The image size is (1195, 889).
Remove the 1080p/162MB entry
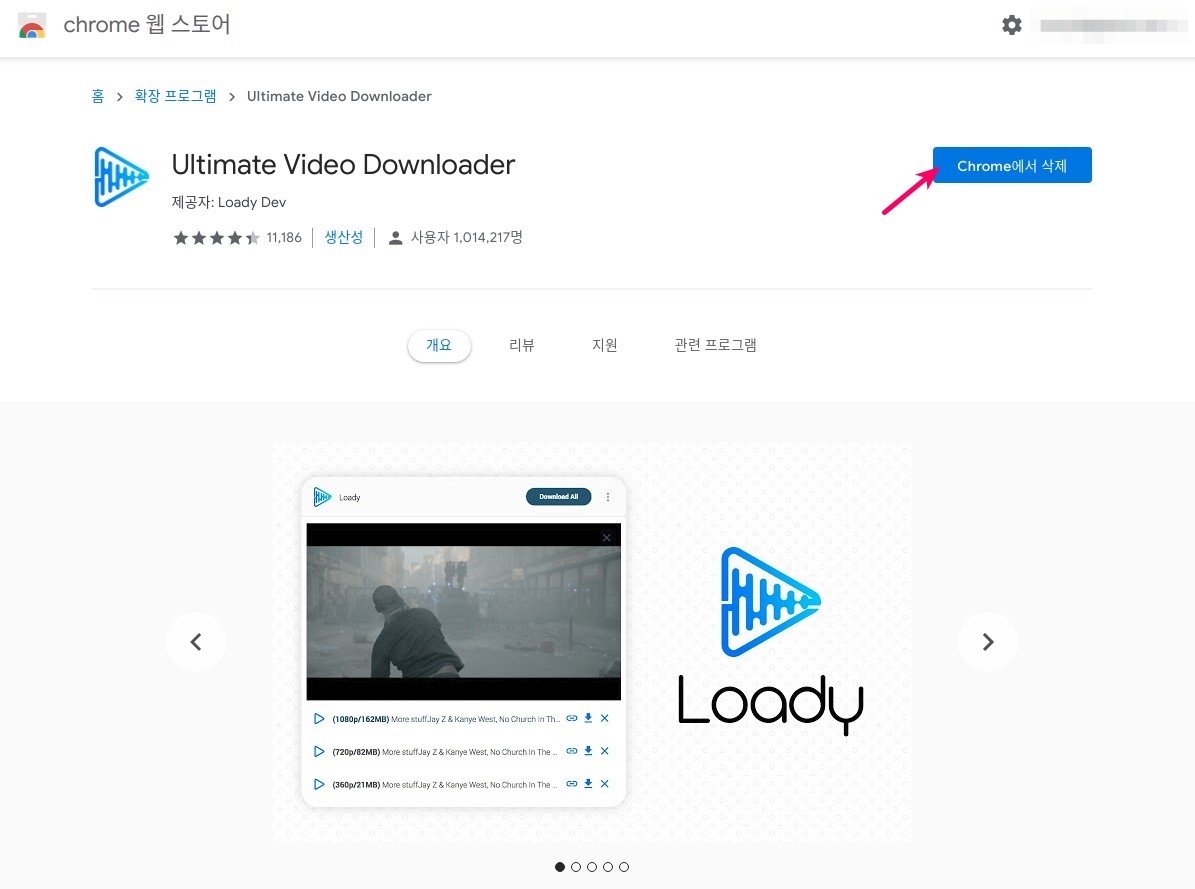click(604, 718)
